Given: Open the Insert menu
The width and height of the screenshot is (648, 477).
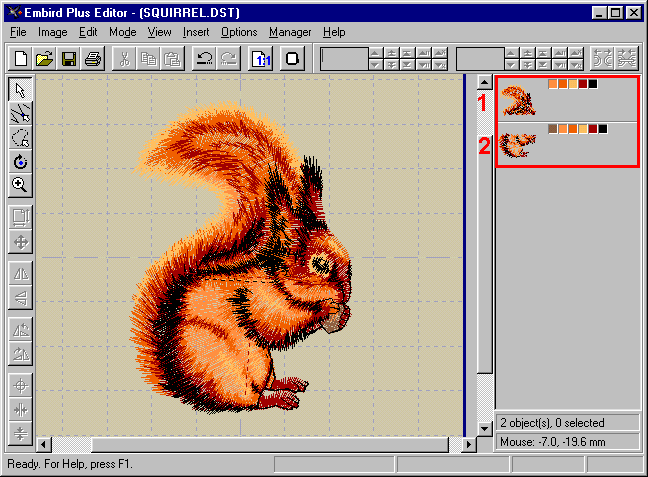Looking at the screenshot, I should click(196, 32).
